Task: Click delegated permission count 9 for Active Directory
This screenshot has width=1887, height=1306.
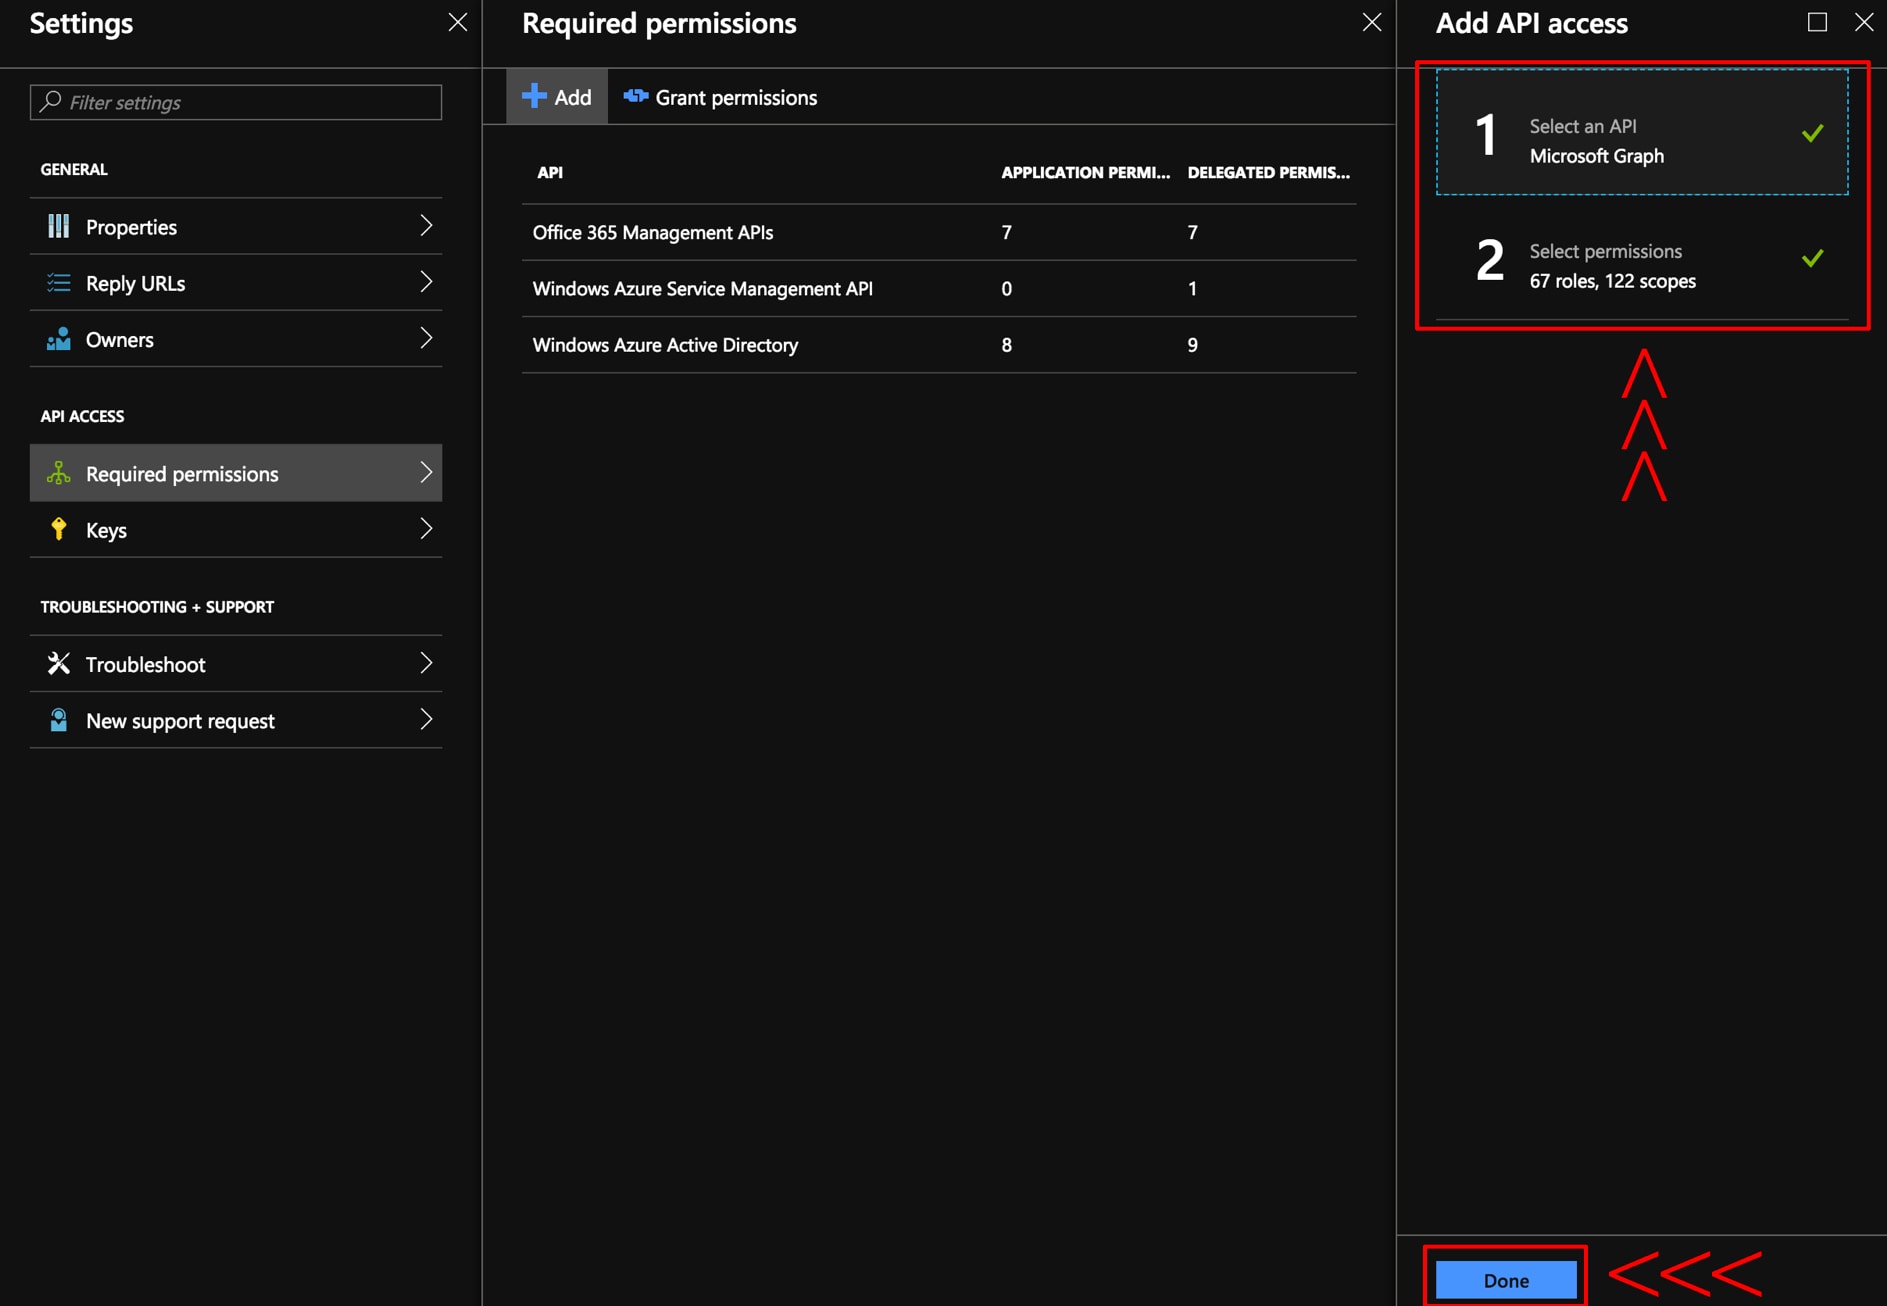Action: [x=1192, y=345]
